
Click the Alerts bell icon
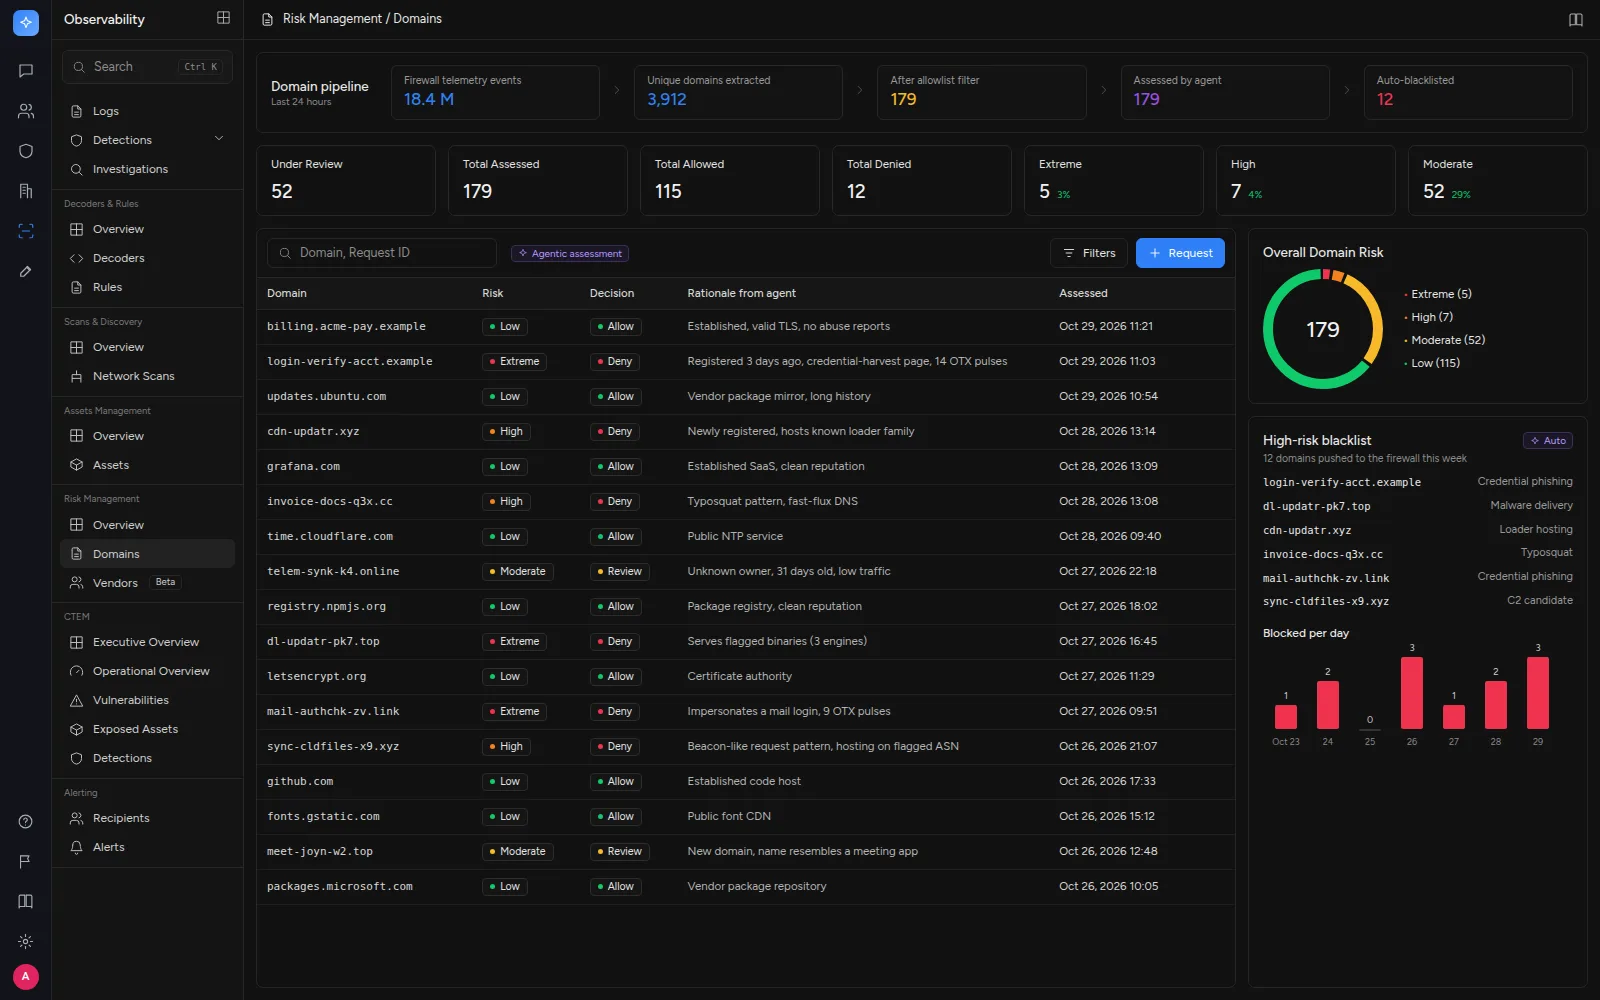pyautogui.click(x=76, y=848)
